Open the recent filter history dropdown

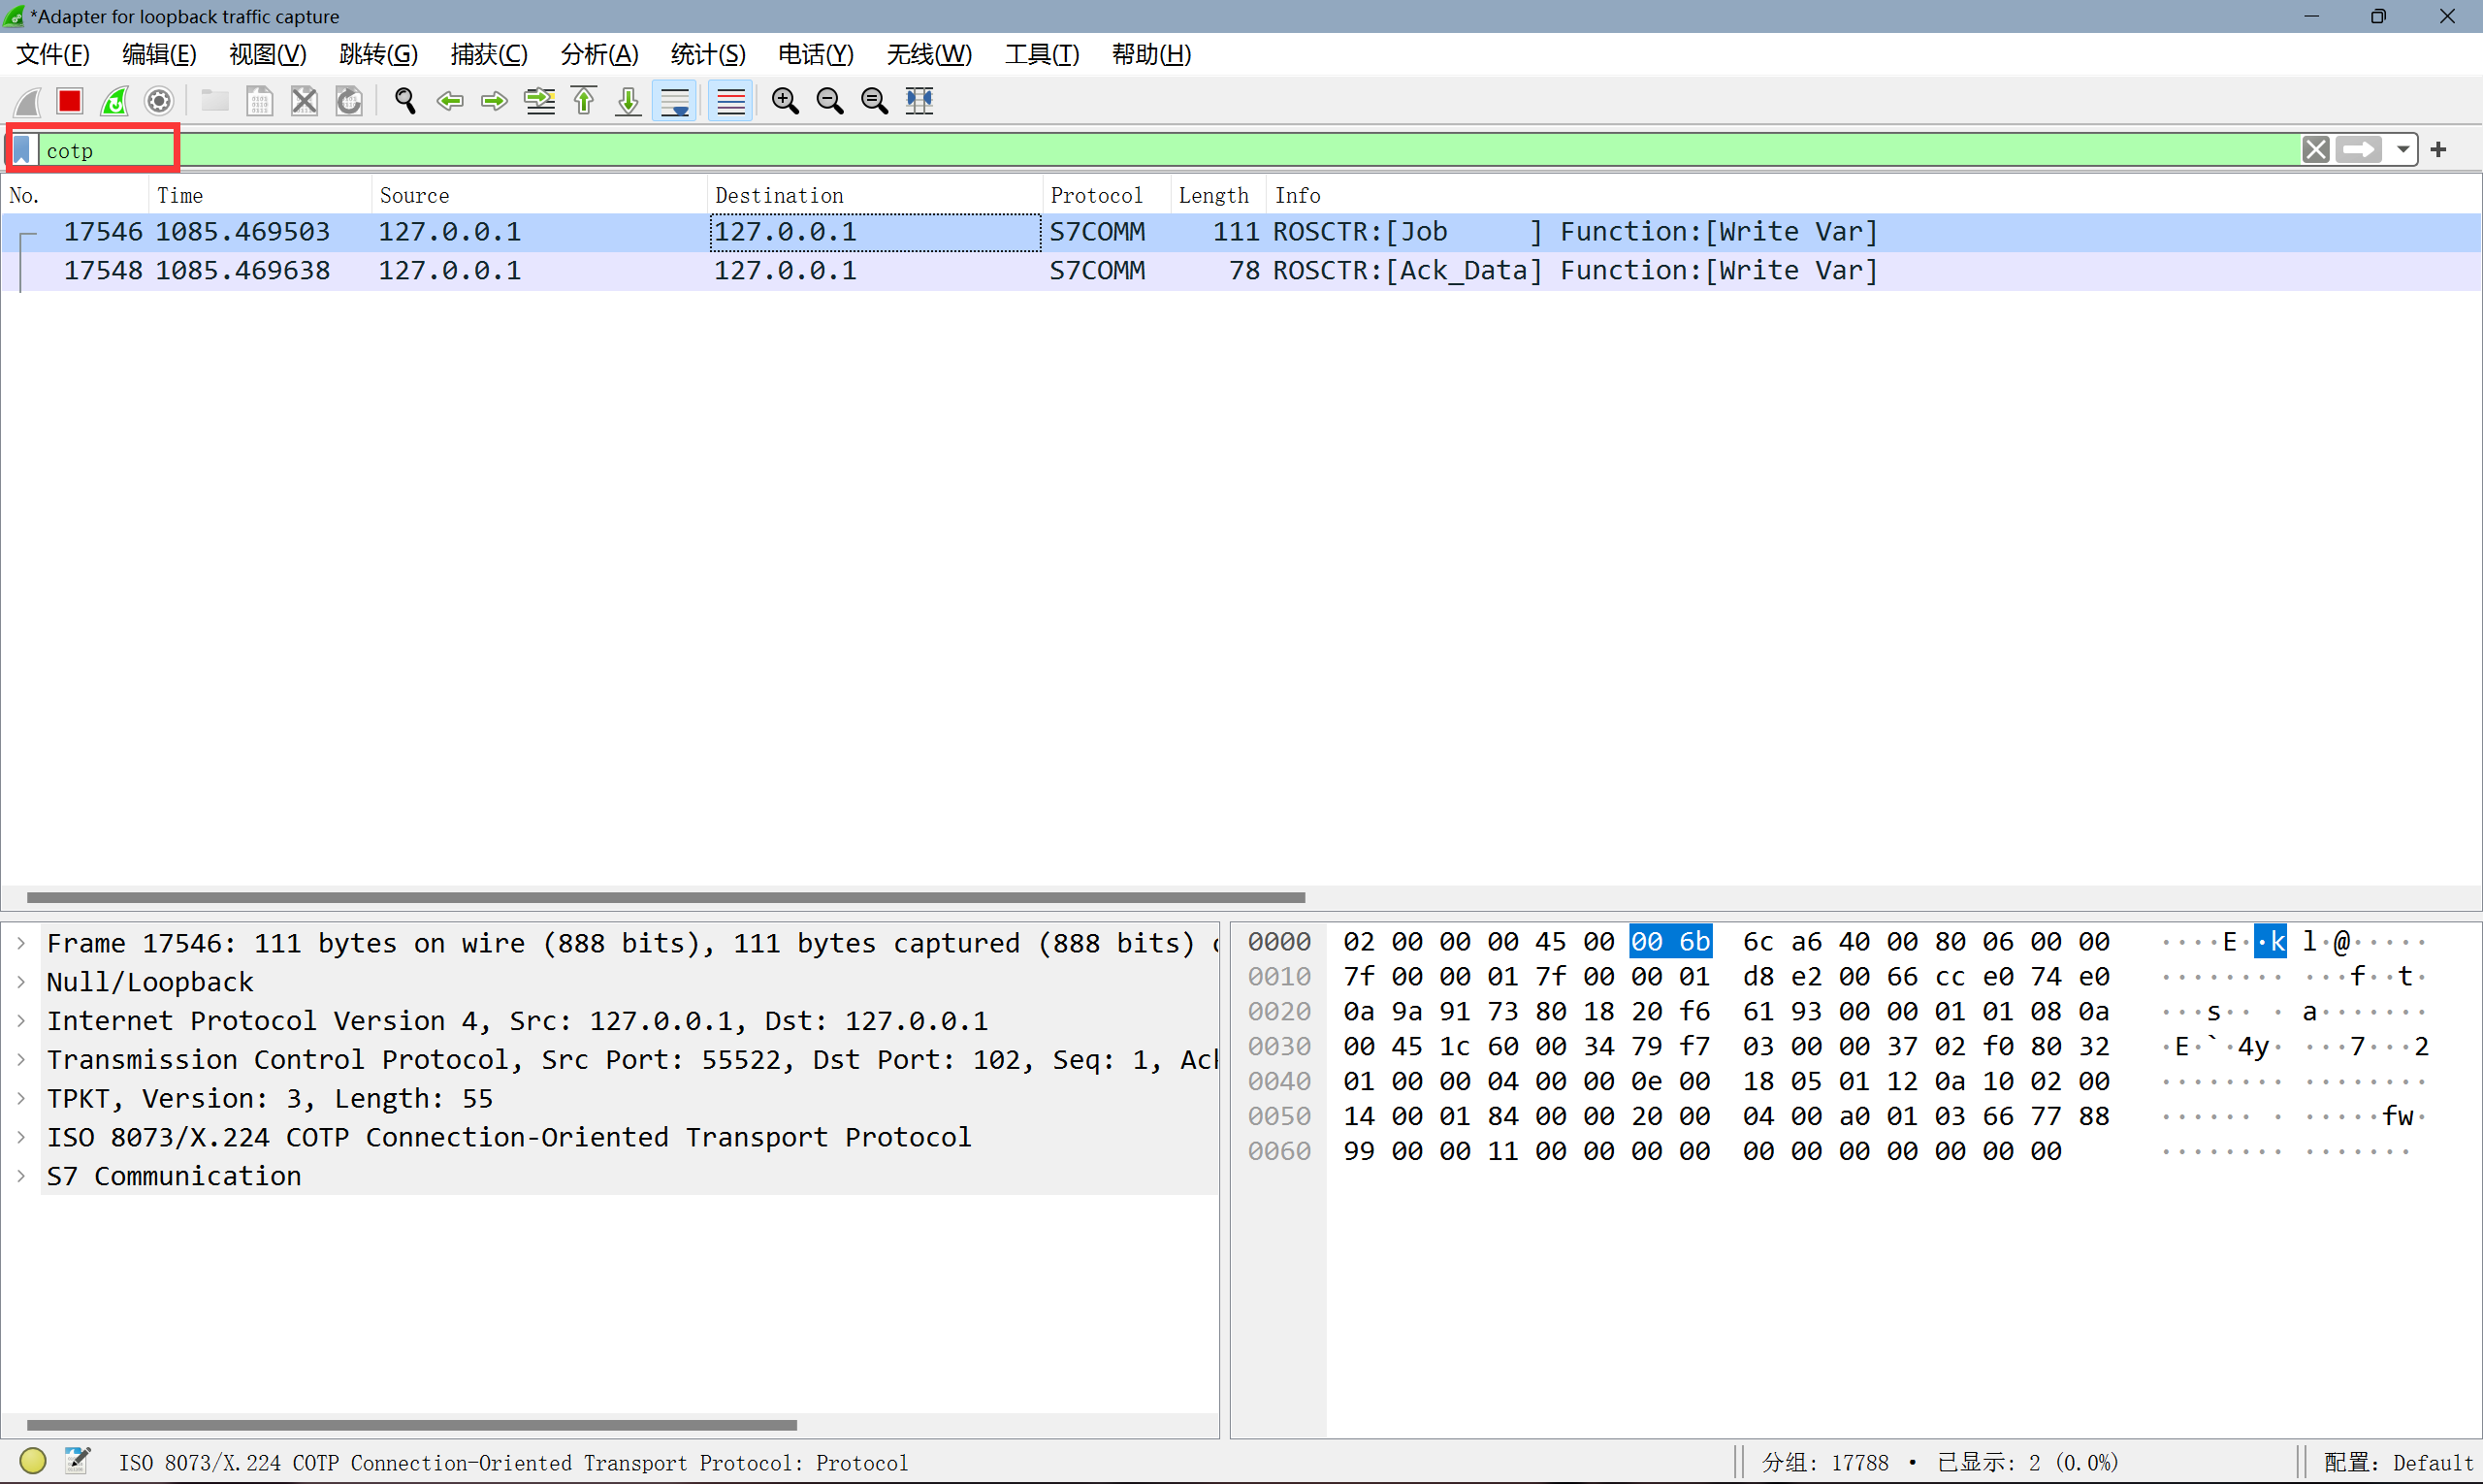click(2403, 150)
